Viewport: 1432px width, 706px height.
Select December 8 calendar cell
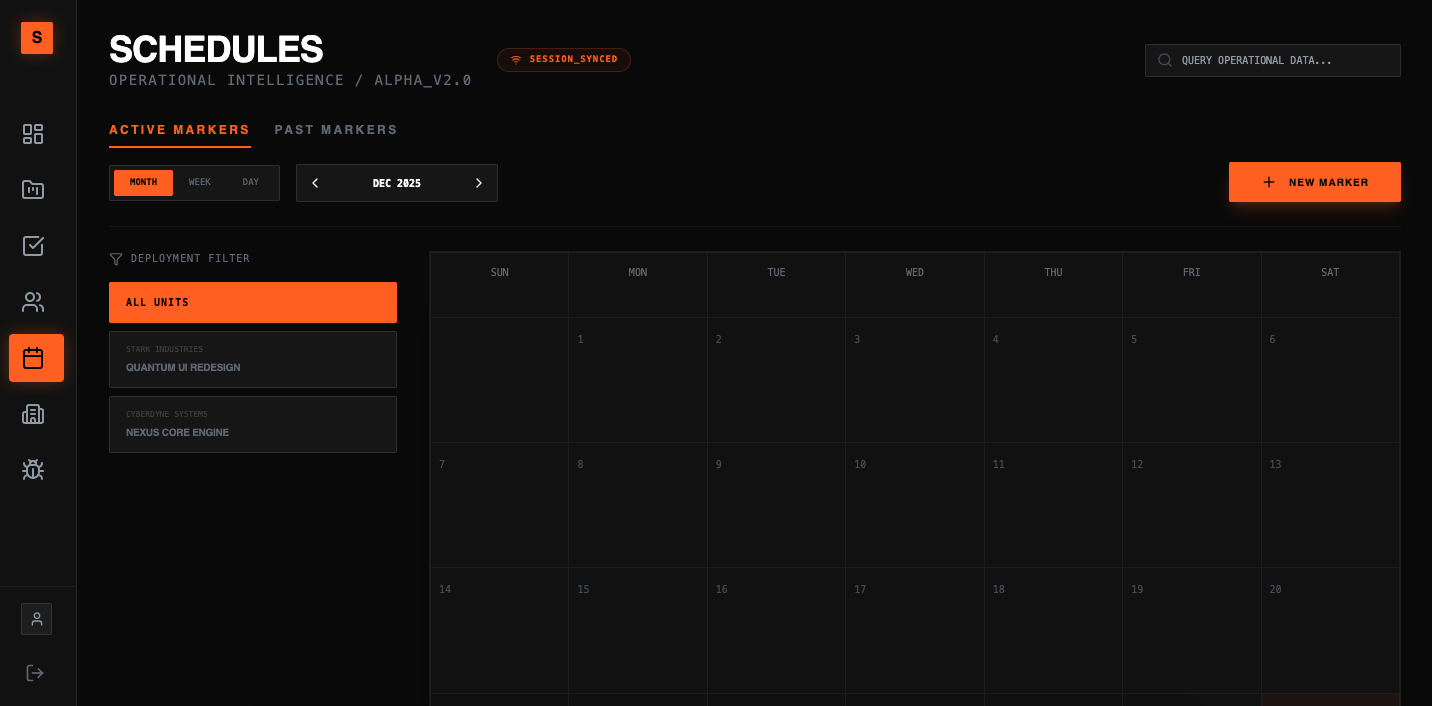tap(638, 505)
